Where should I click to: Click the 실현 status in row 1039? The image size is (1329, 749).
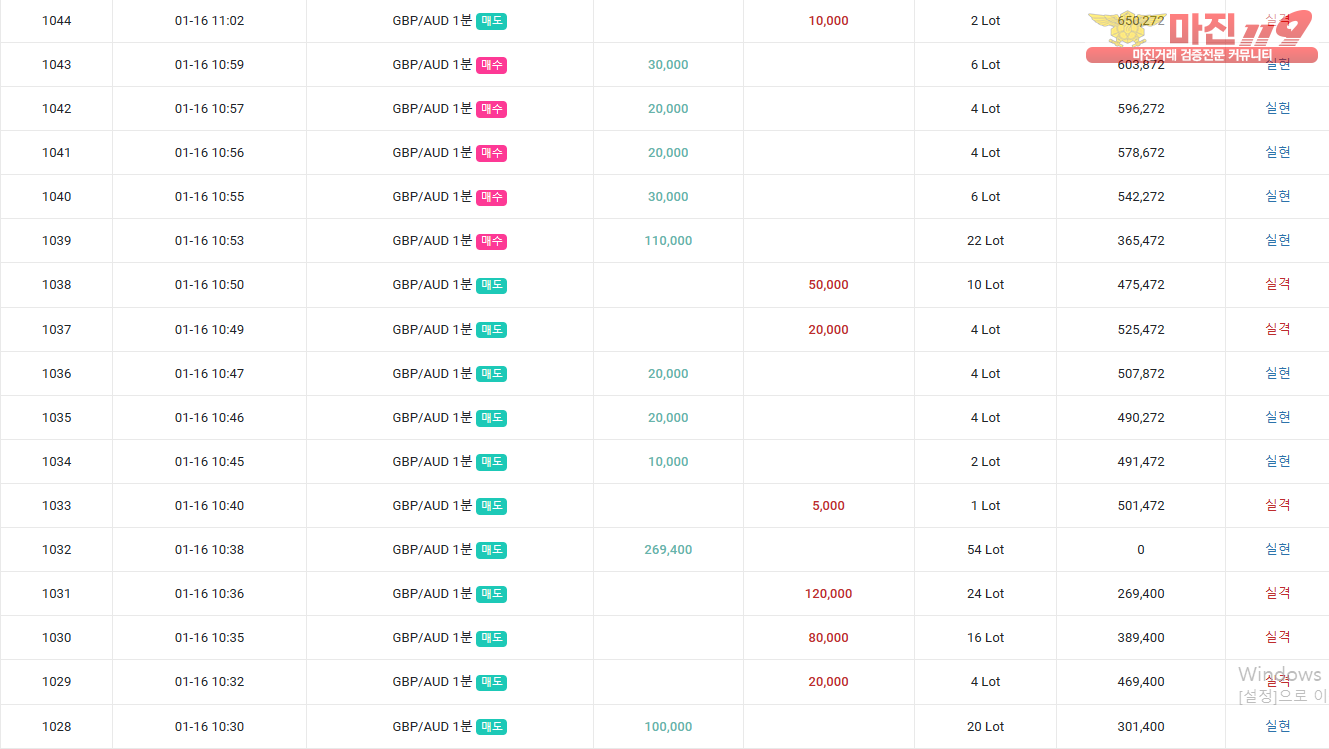coord(1277,240)
